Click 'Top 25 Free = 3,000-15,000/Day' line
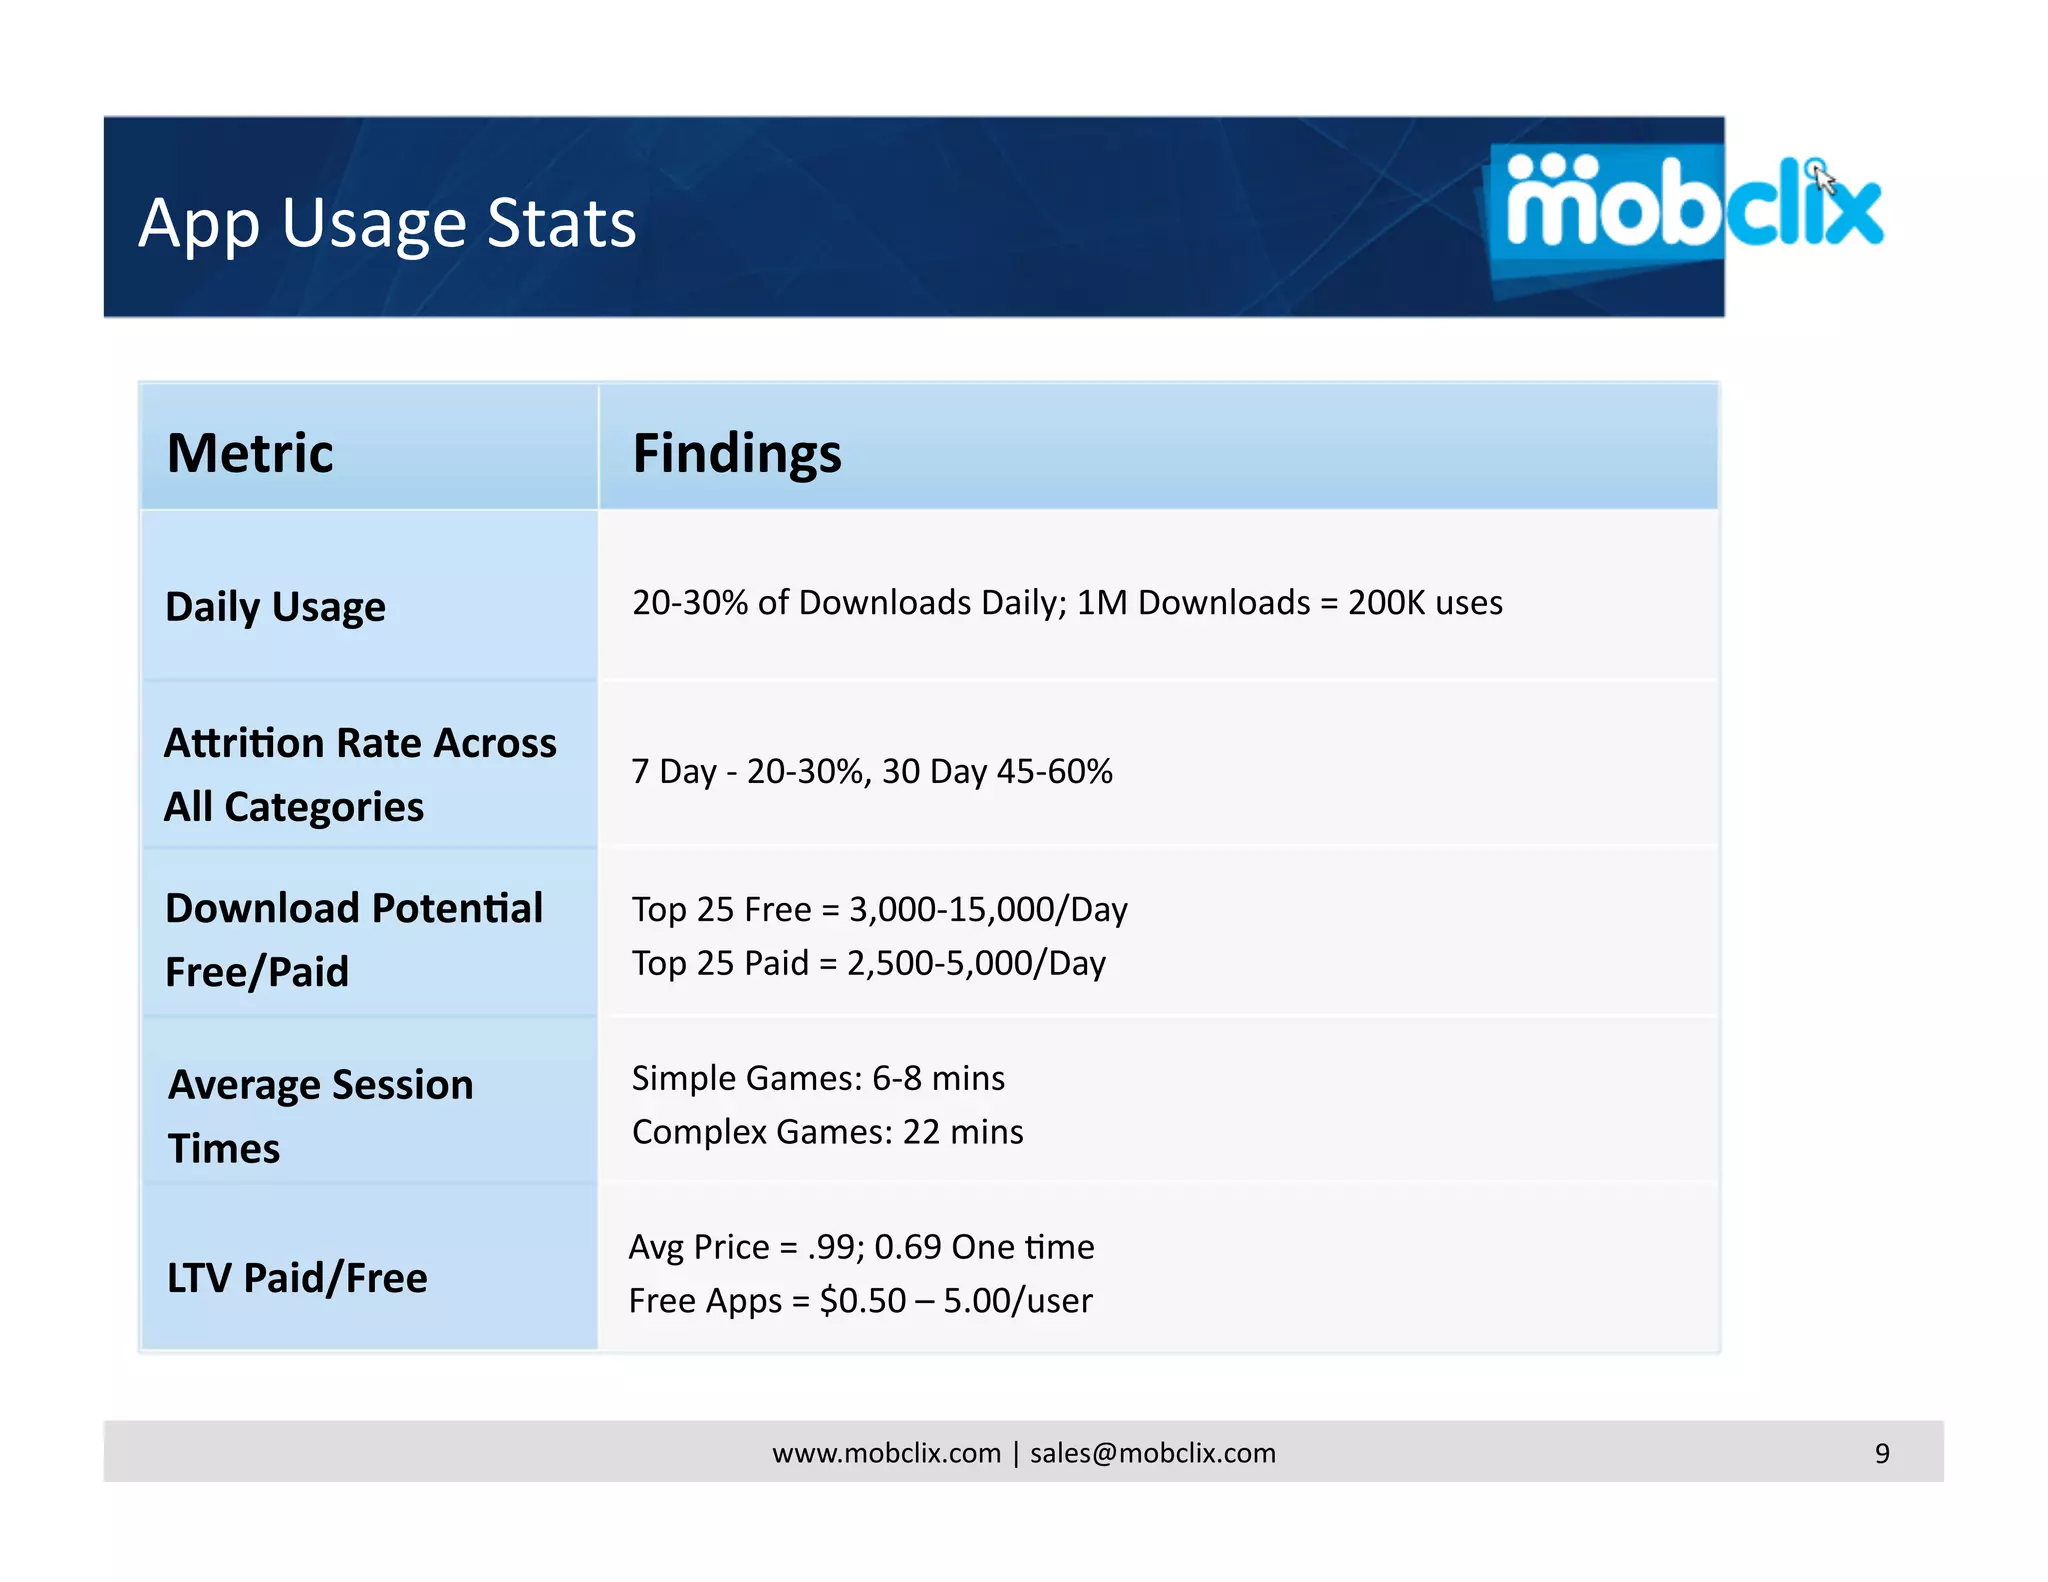This screenshot has height=1582, width=2048. (x=880, y=909)
